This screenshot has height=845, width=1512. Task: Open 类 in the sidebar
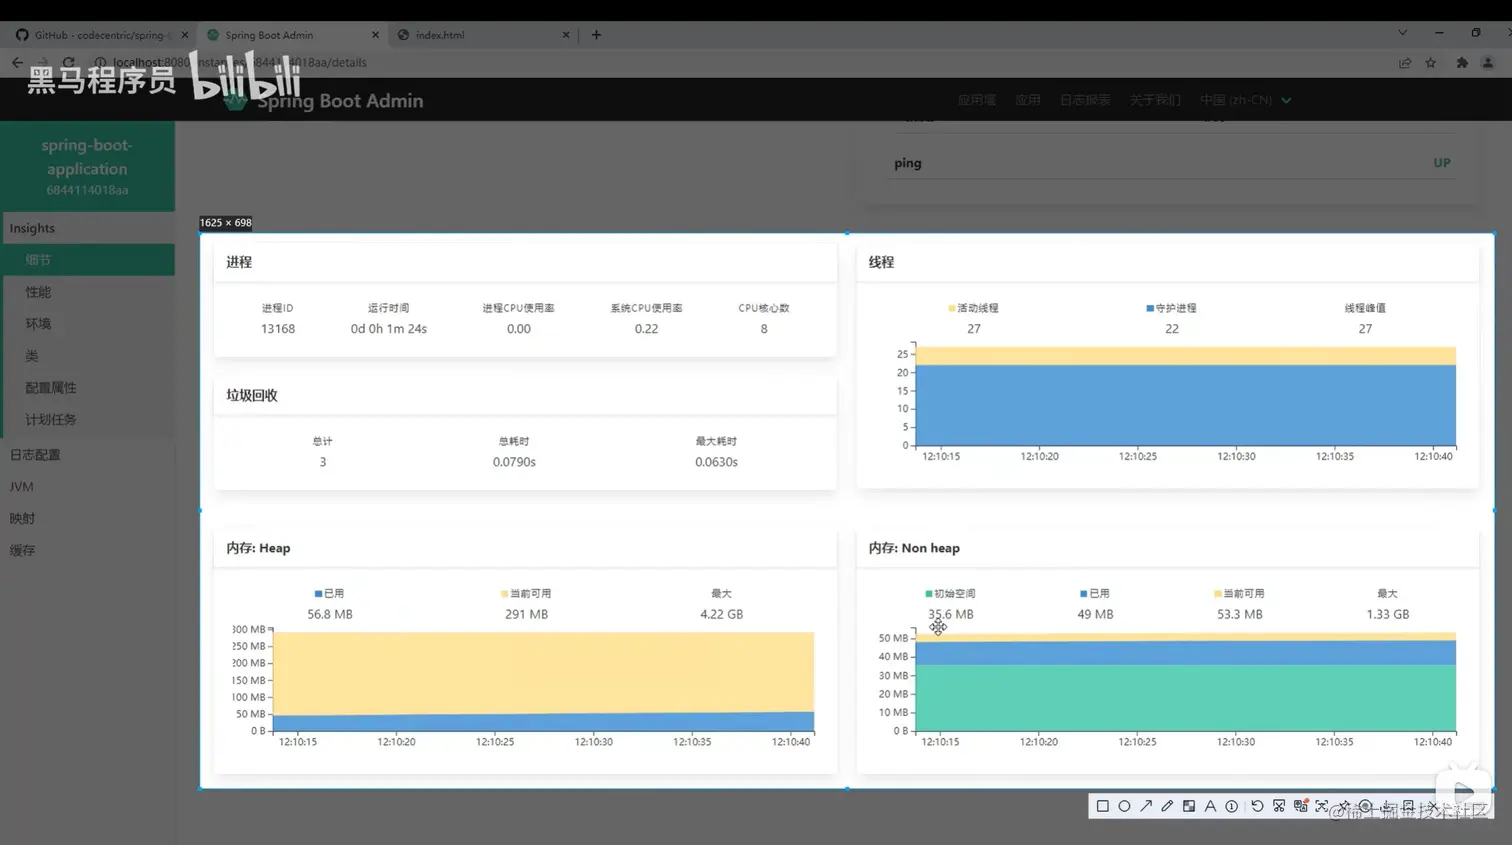click(87, 356)
